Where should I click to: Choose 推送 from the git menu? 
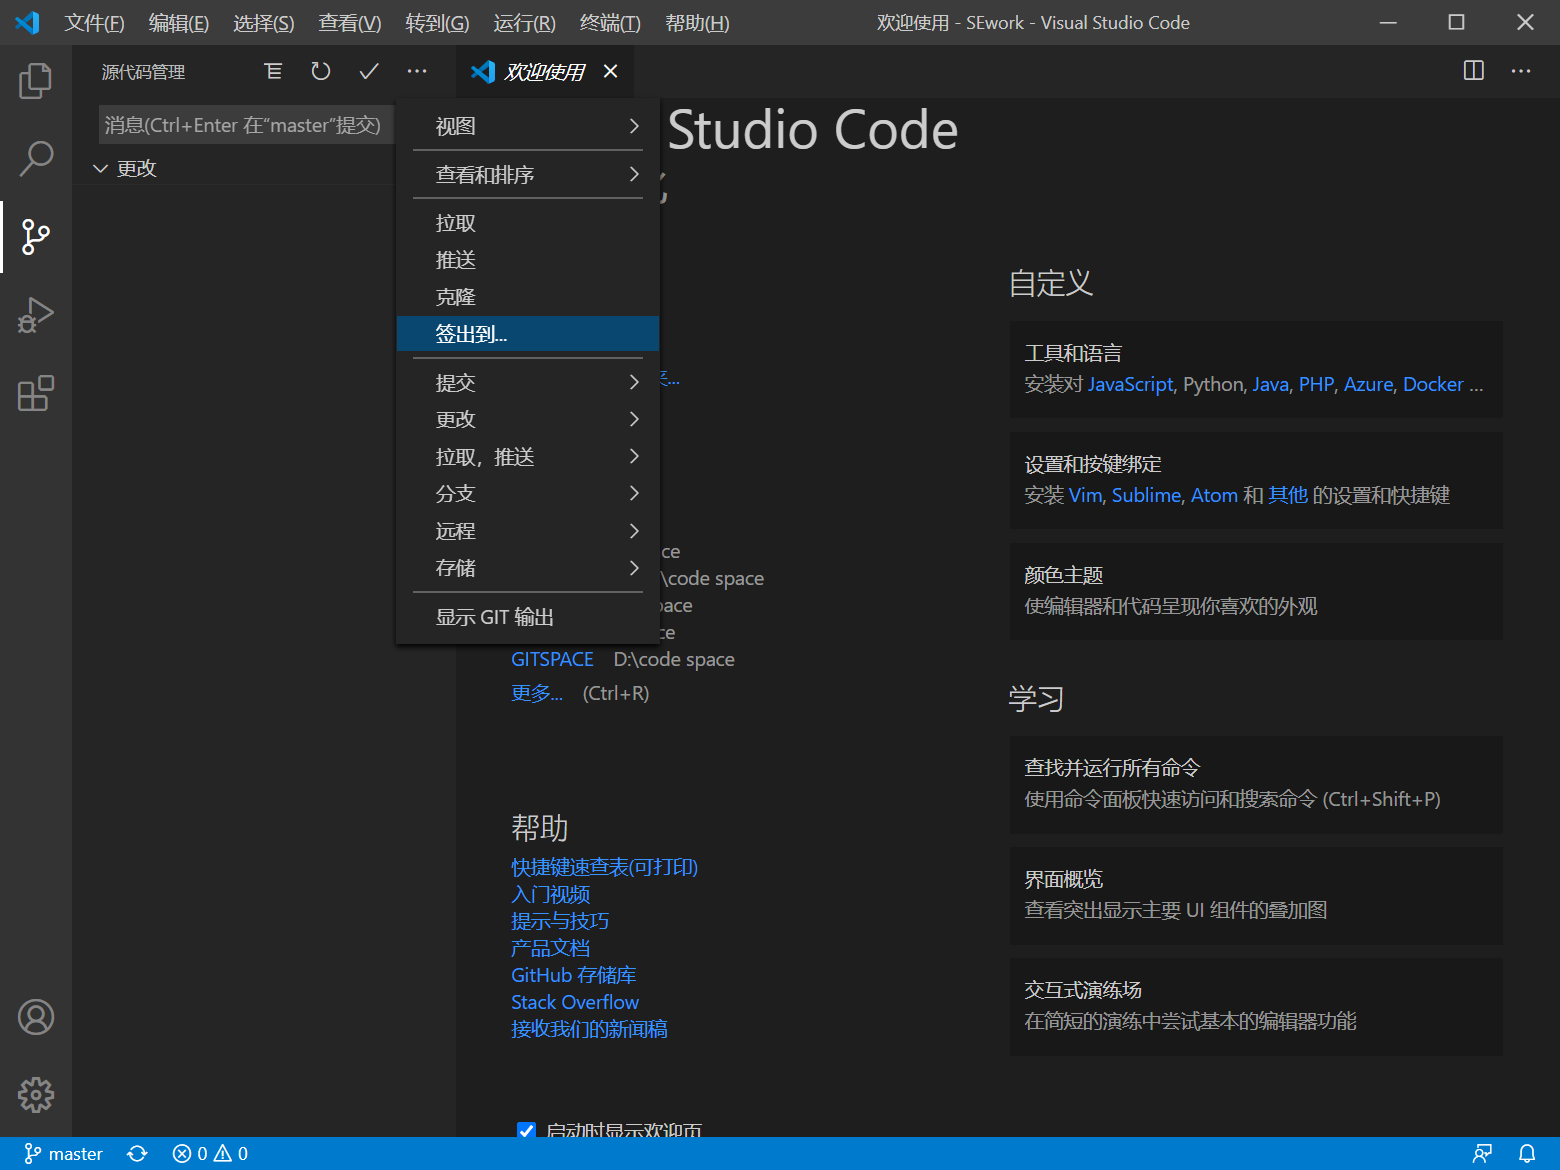(528, 259)
